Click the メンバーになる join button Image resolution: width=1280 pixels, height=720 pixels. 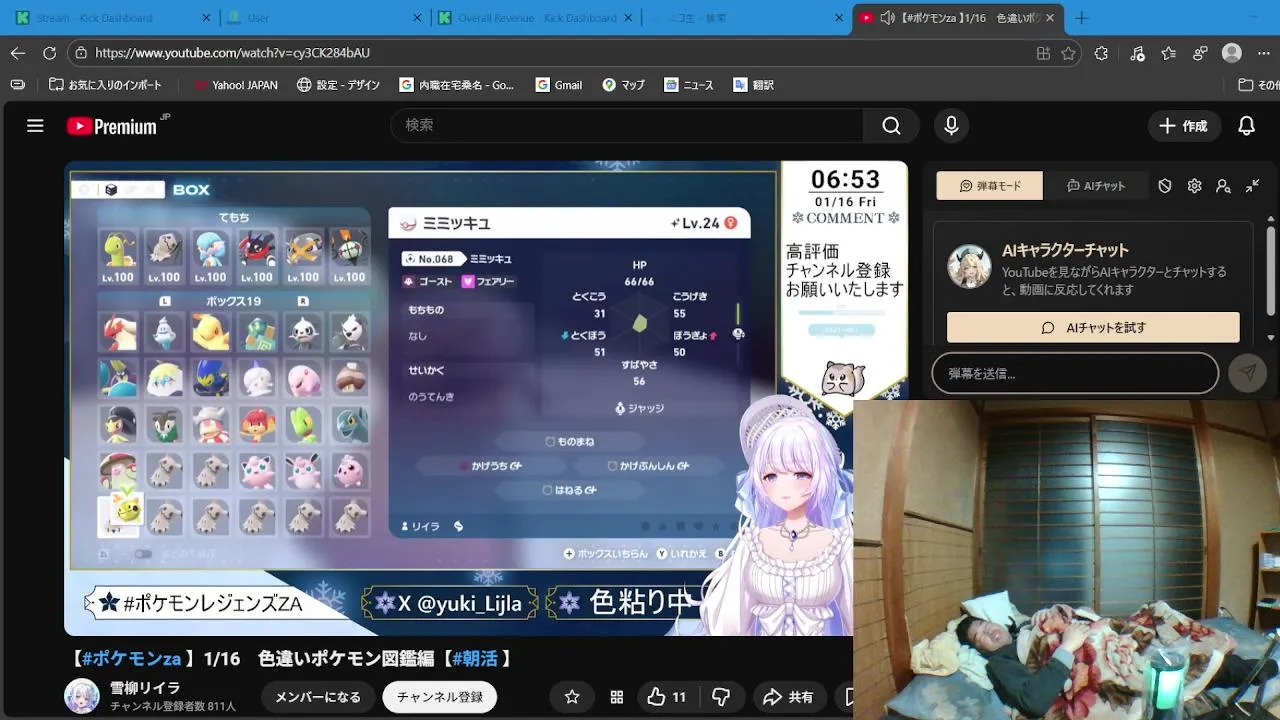[317, 697]
